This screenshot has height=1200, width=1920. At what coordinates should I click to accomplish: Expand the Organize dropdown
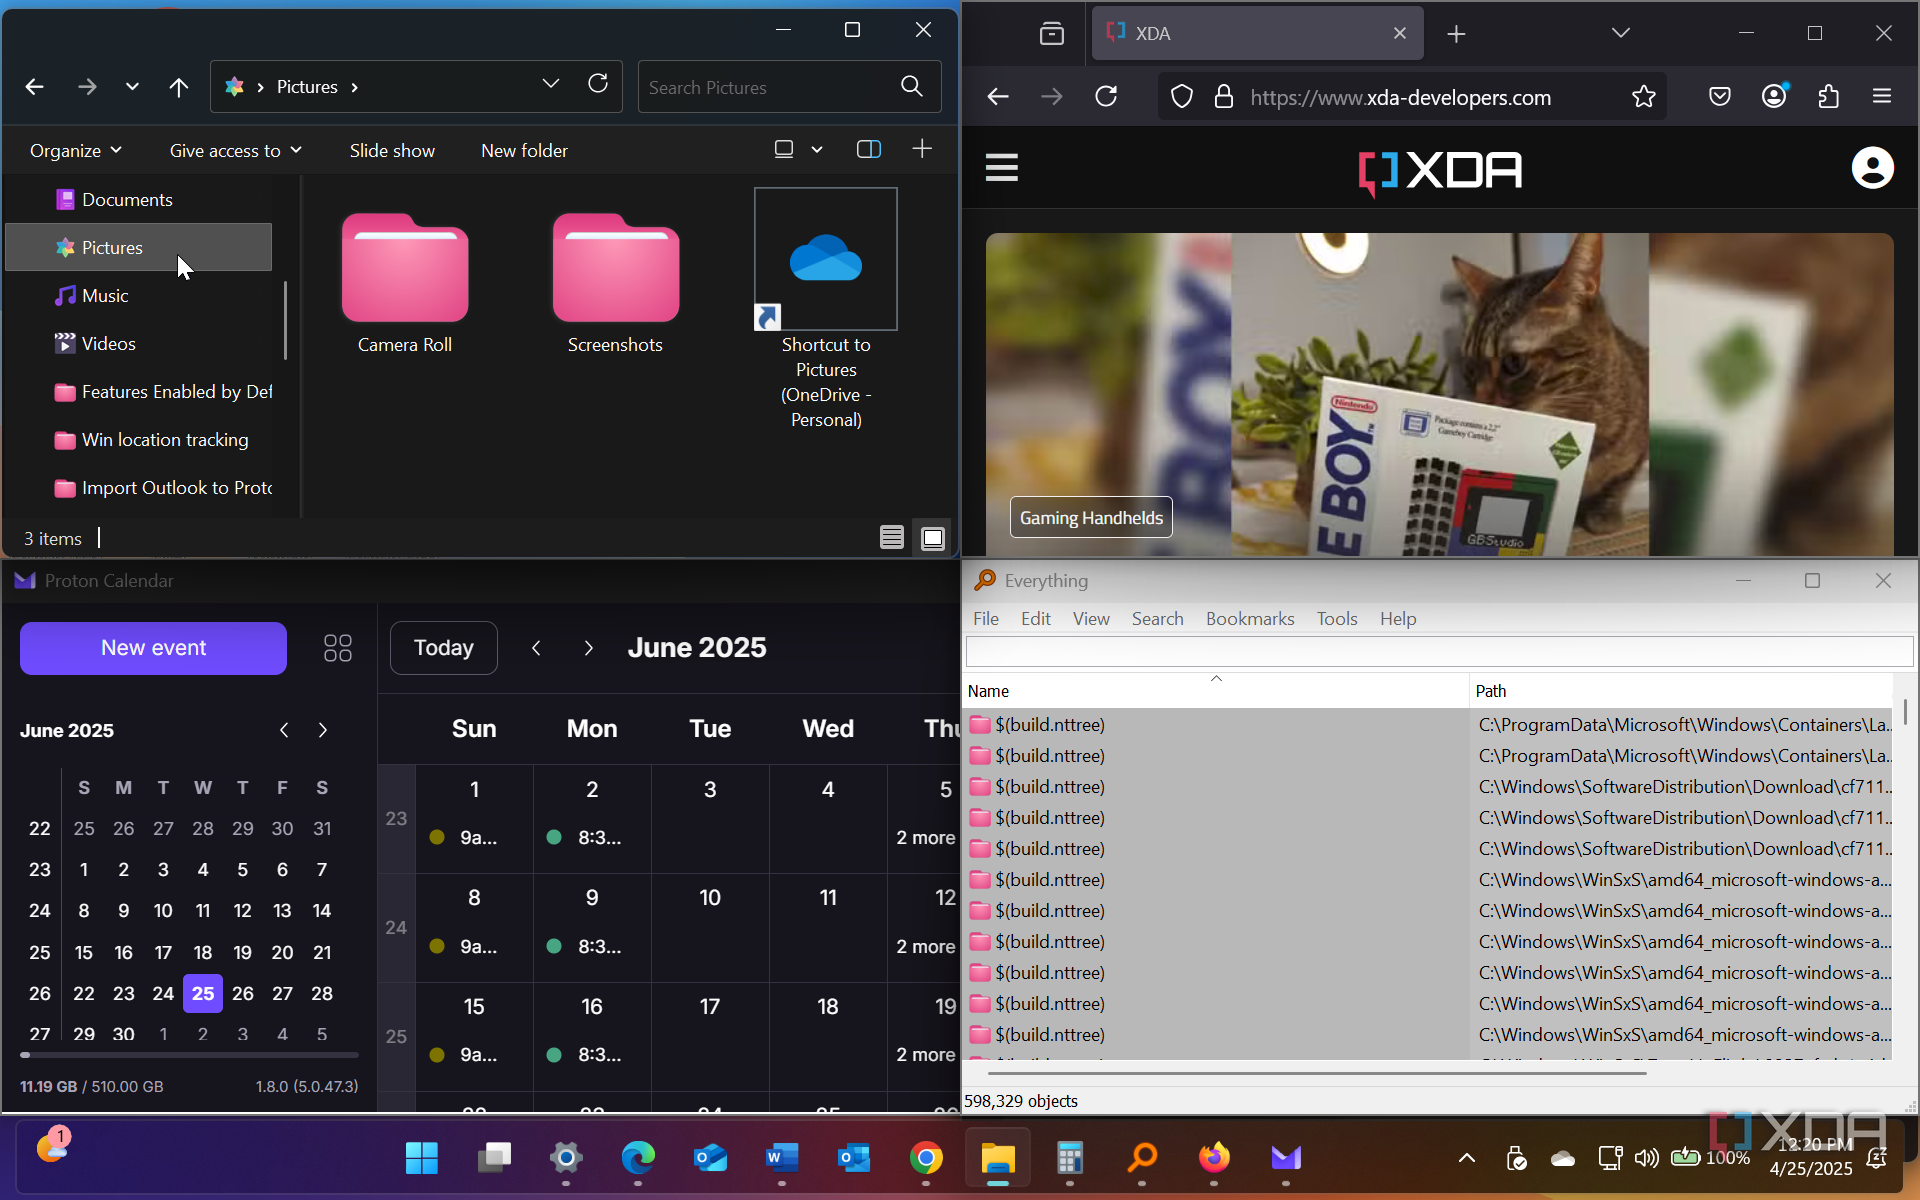click(x=76, y=150)
